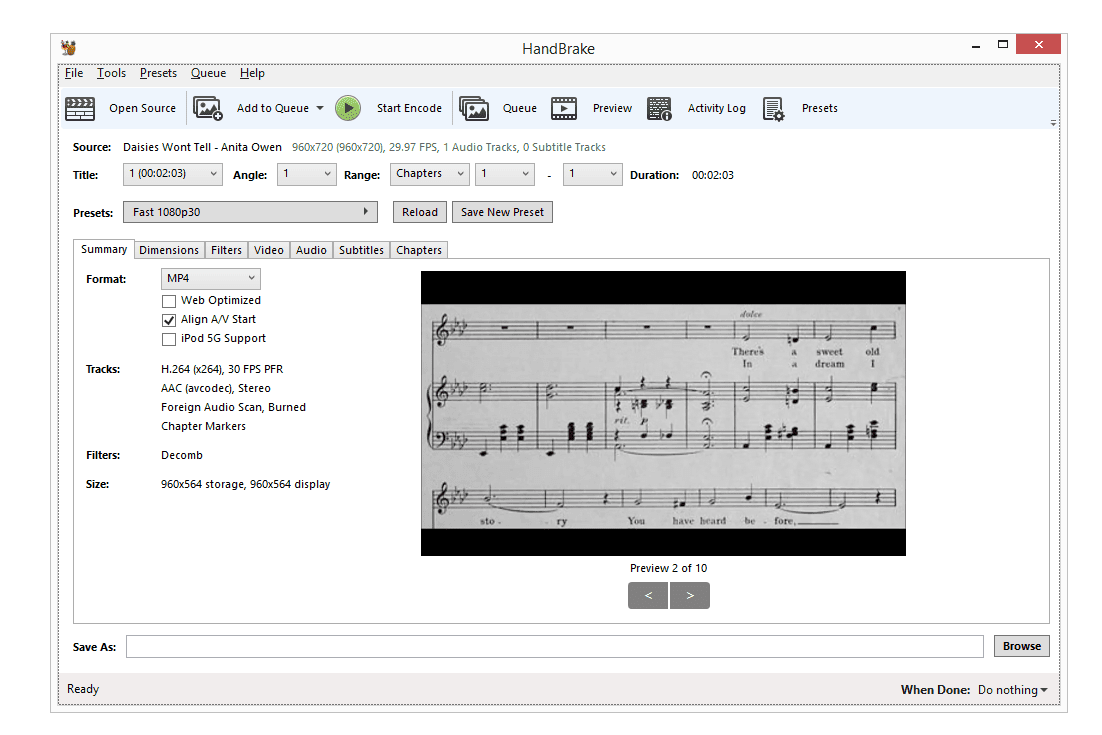
Task: Click the HandBrake app icon in title bar
Action: [x=69, y=48]
